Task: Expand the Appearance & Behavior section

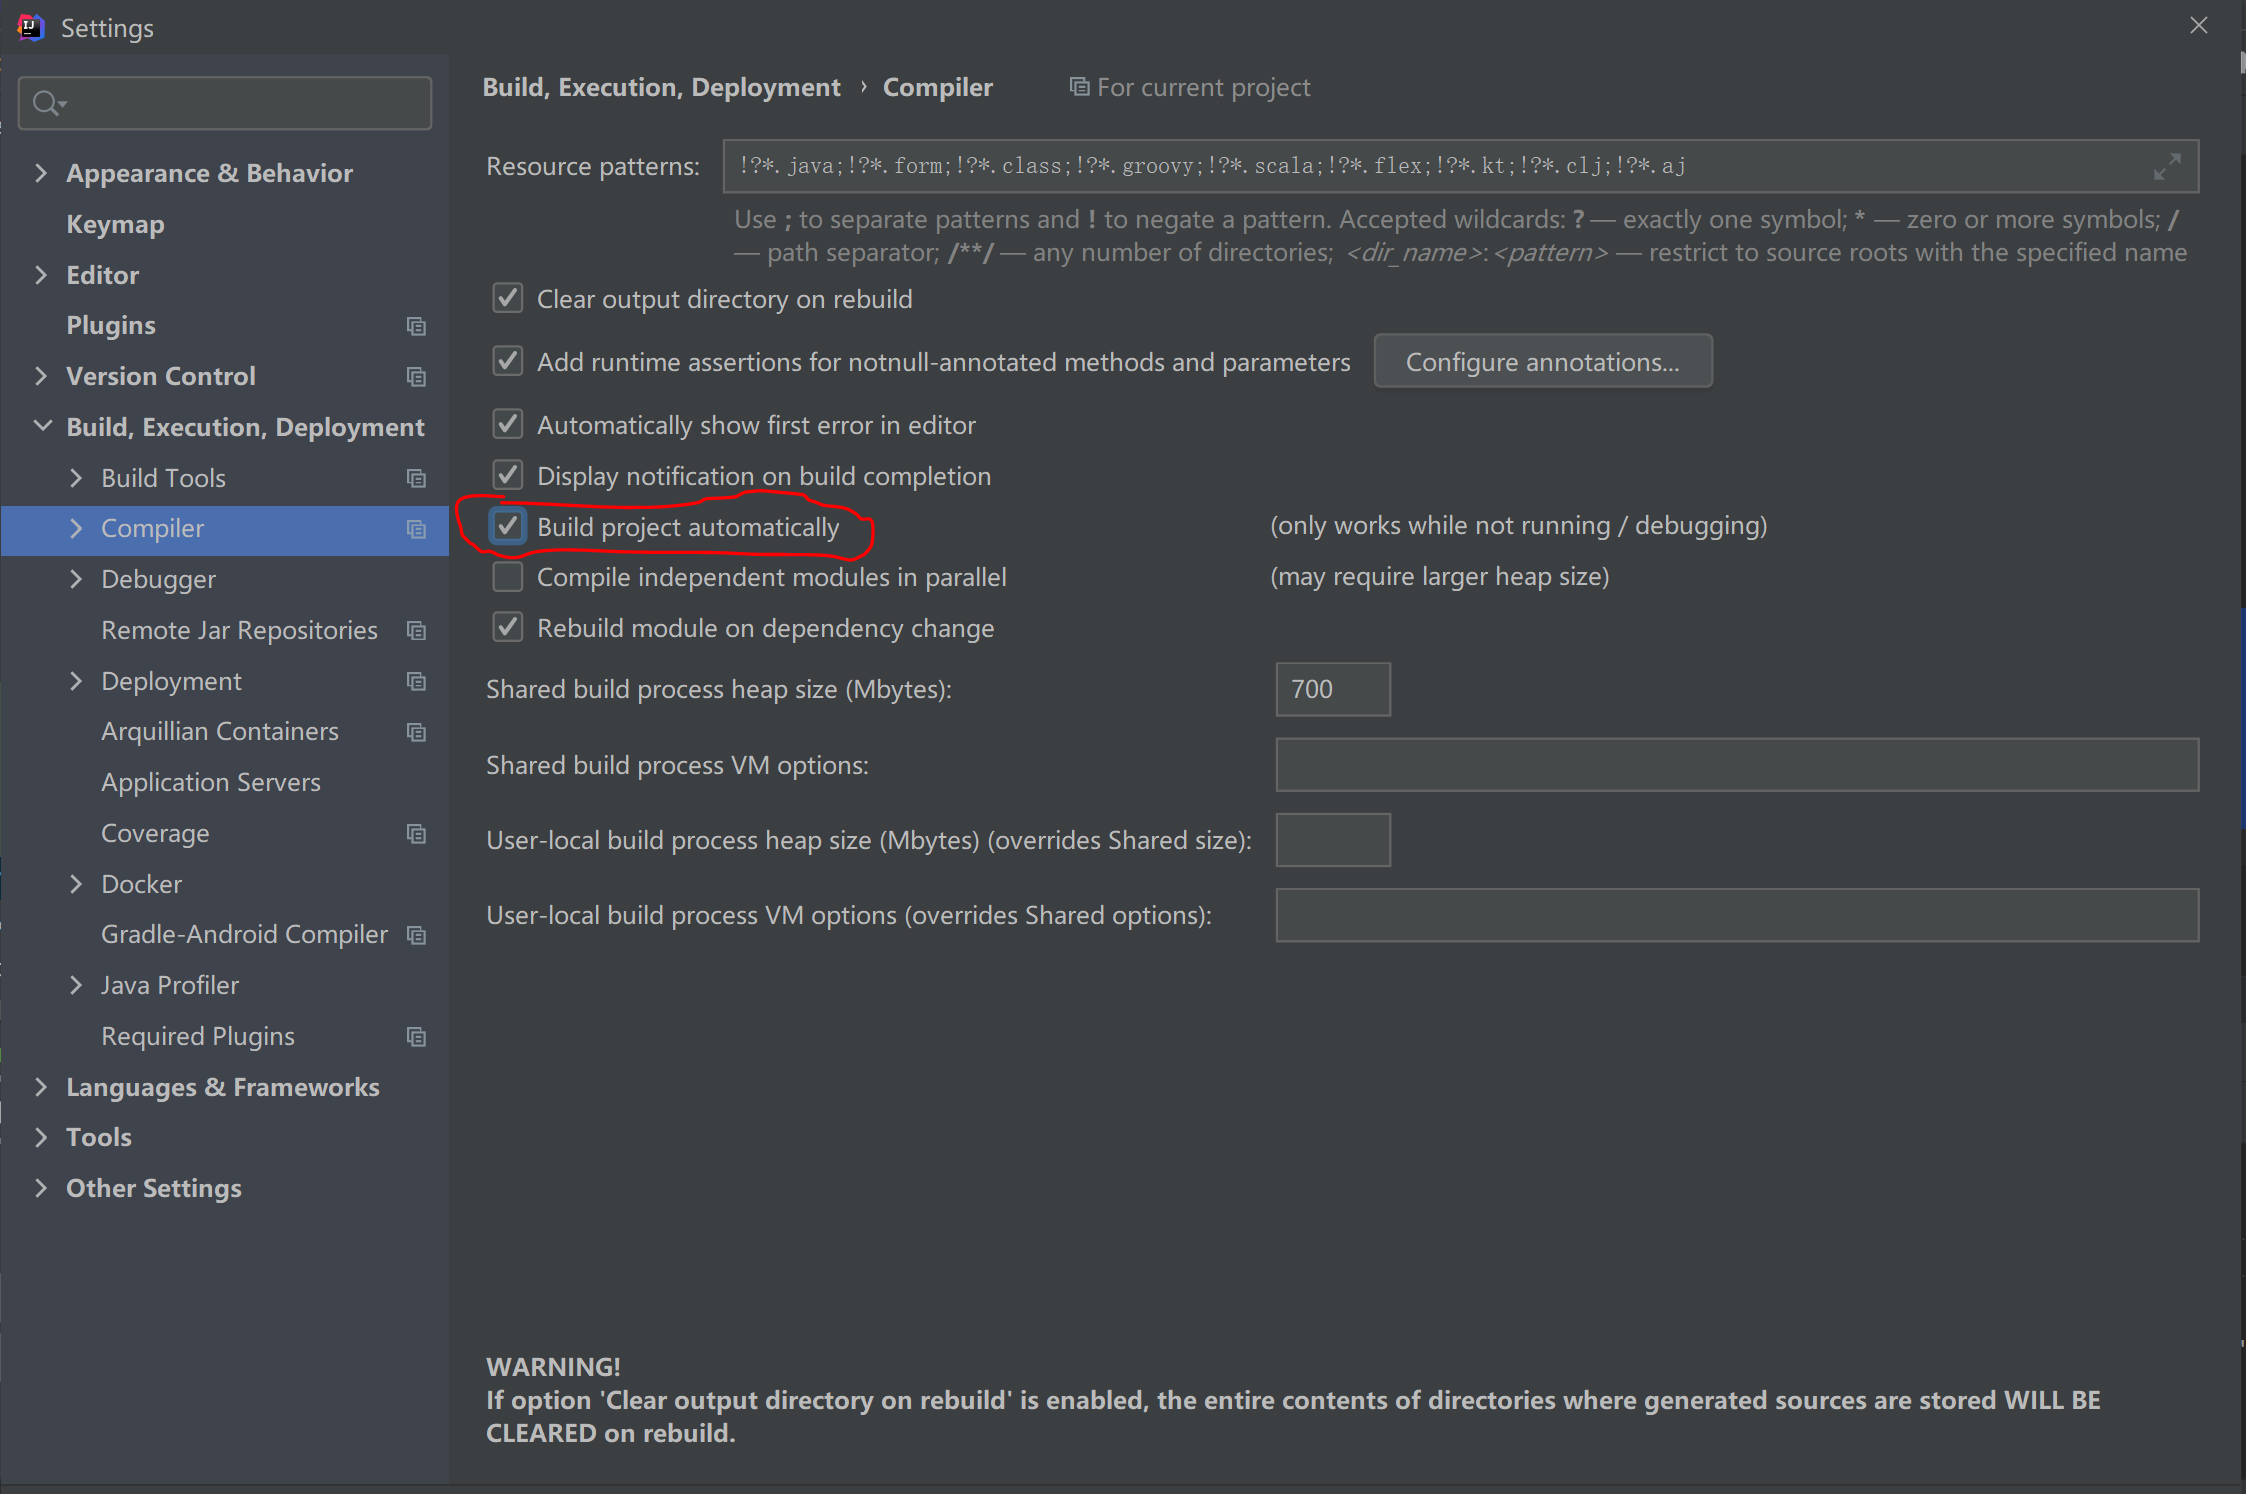Action: pos(41,173)
